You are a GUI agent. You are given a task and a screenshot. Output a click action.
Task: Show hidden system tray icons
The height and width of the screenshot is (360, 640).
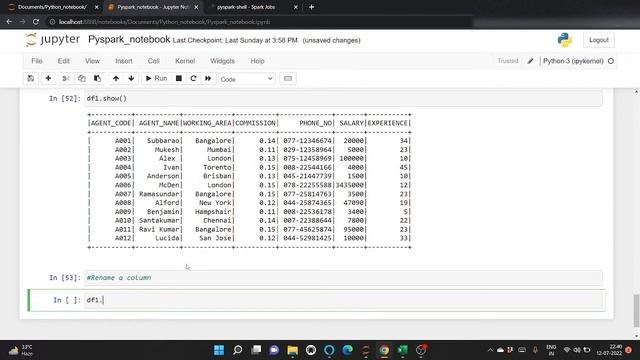(490, 350)
